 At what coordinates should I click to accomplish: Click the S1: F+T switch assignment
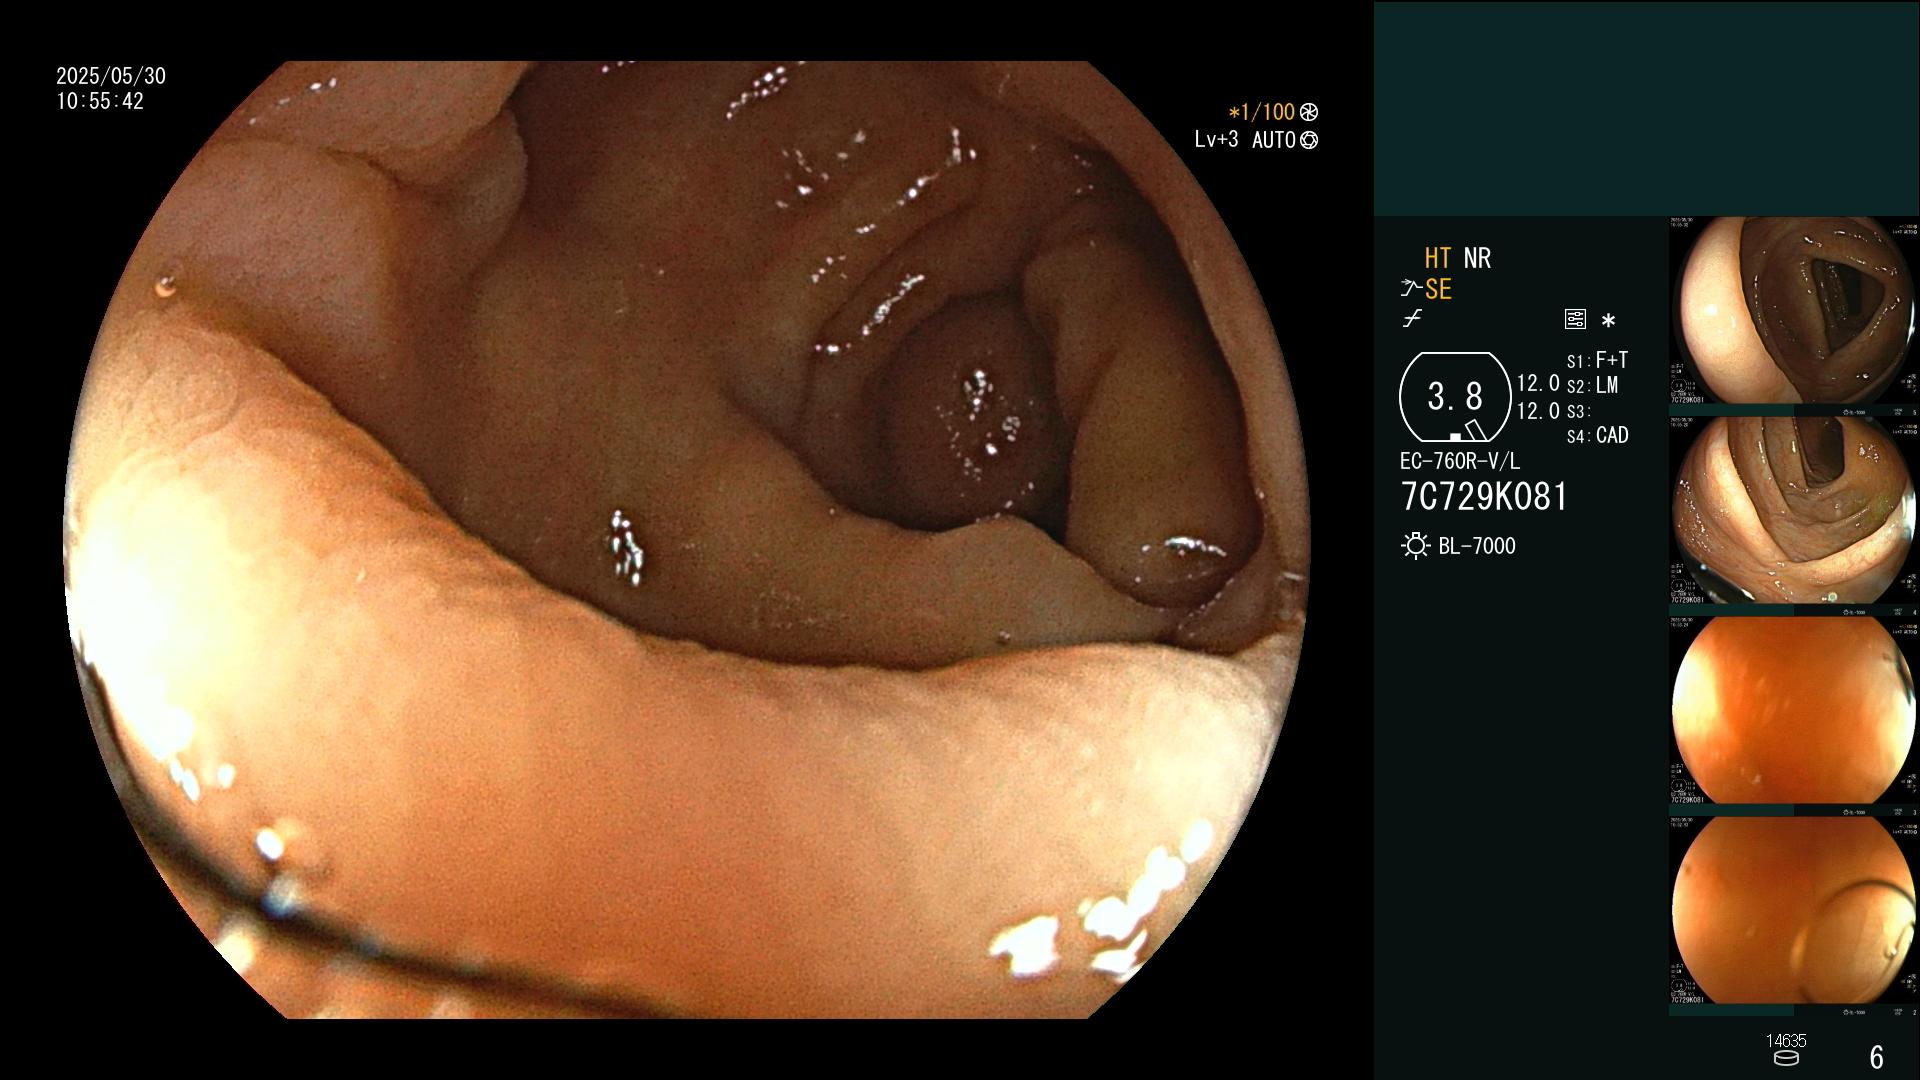(x=1597, y=360)
